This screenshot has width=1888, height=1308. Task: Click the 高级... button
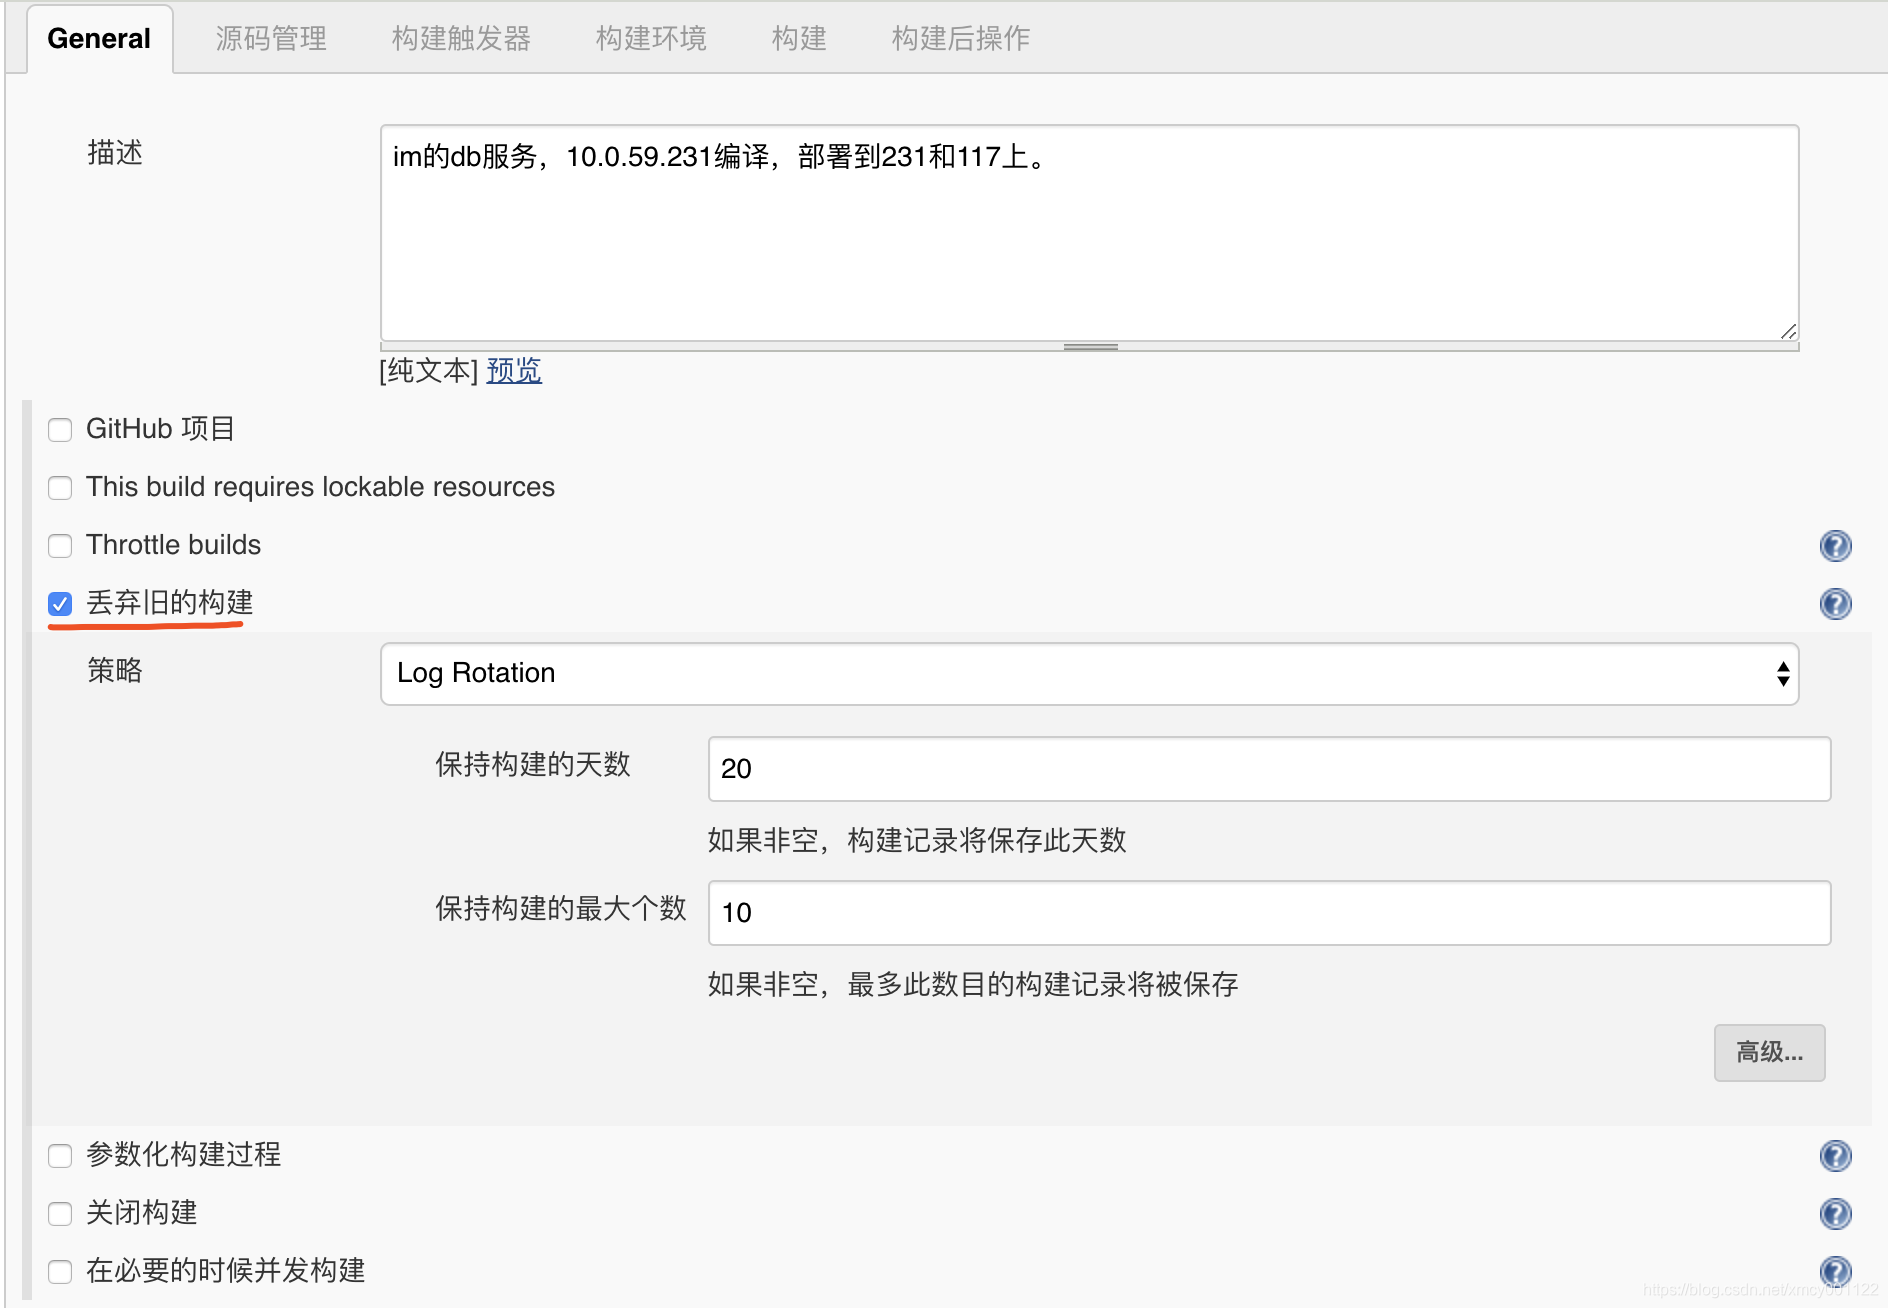pos(1769,1053)
